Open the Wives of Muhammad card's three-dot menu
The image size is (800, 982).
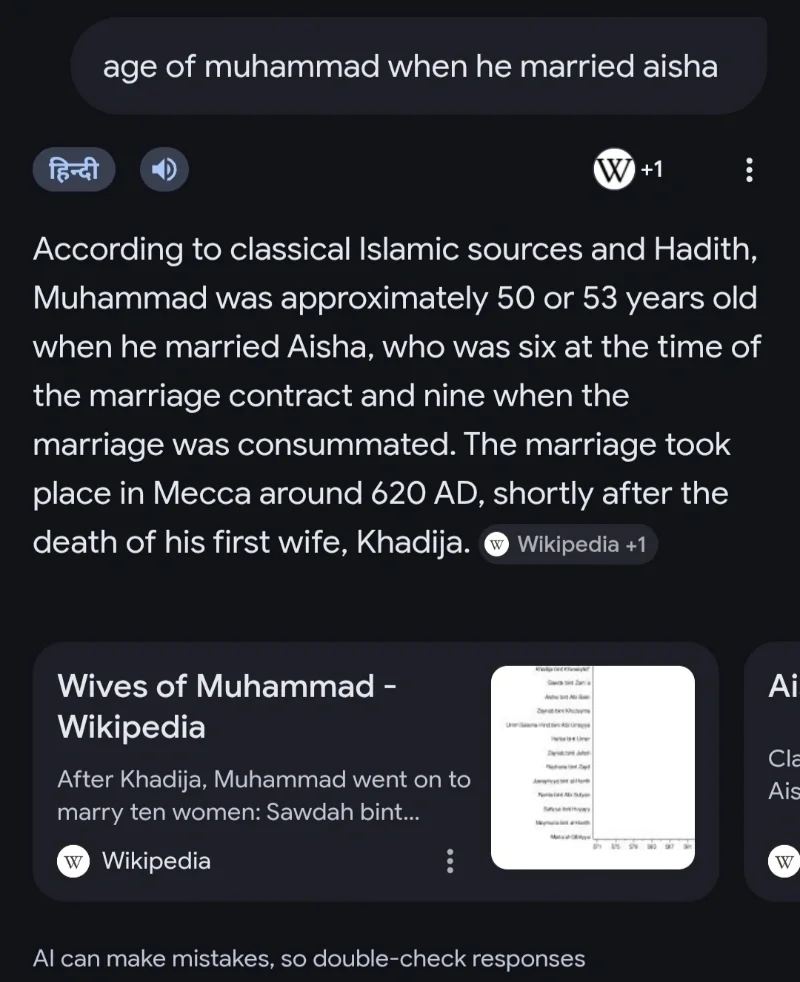450,860
